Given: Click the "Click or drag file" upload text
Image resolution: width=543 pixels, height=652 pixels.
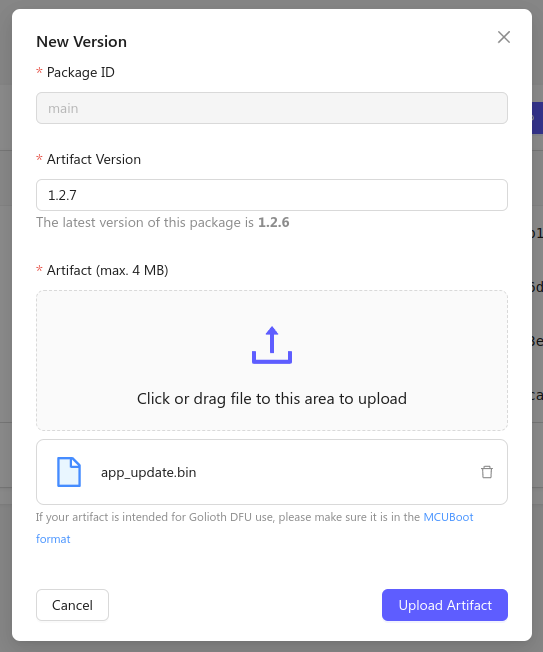Looking at the screenshot, I should [272, 398].
